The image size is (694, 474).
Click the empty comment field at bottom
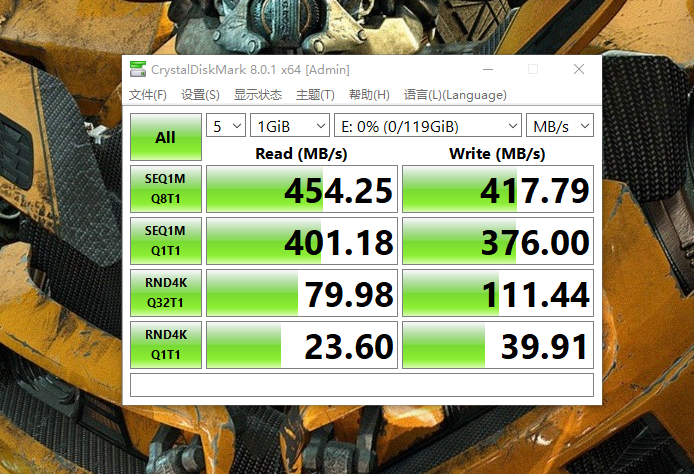pos(362,385)
